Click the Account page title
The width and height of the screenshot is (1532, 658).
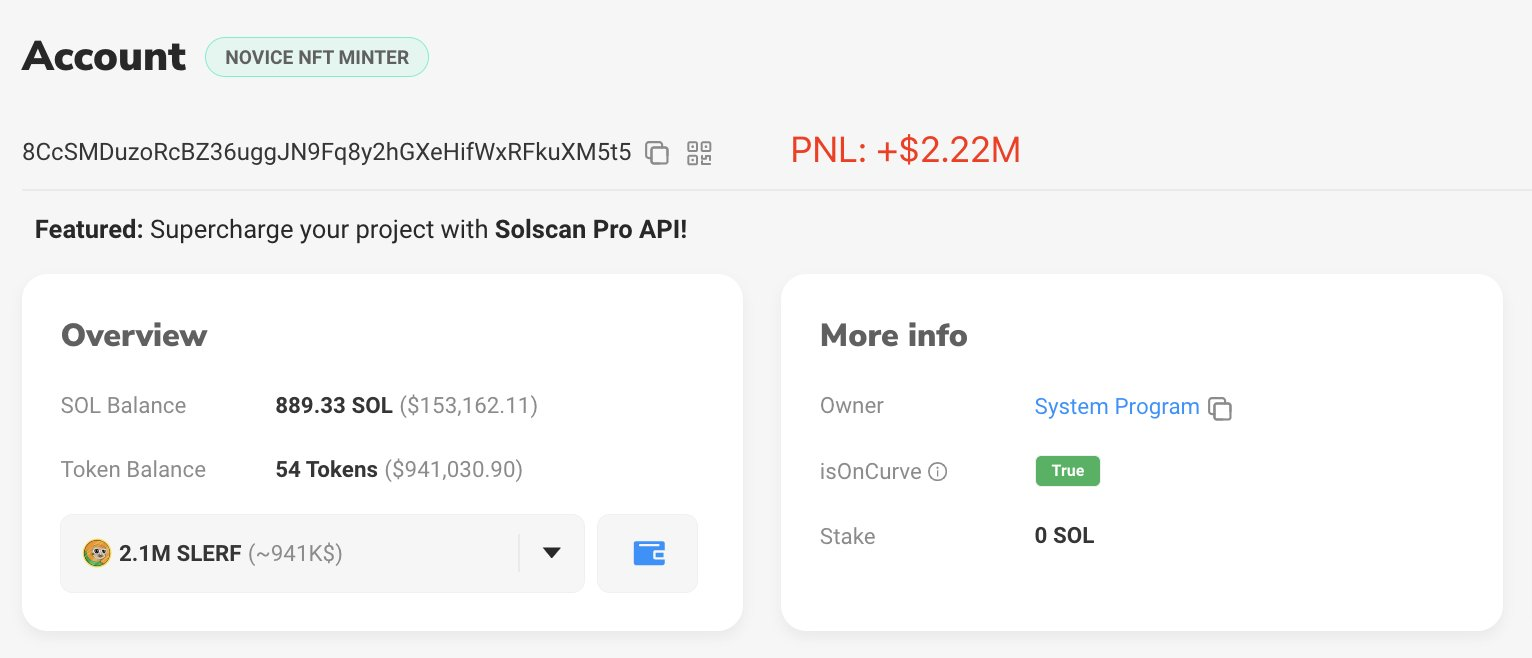104,56
